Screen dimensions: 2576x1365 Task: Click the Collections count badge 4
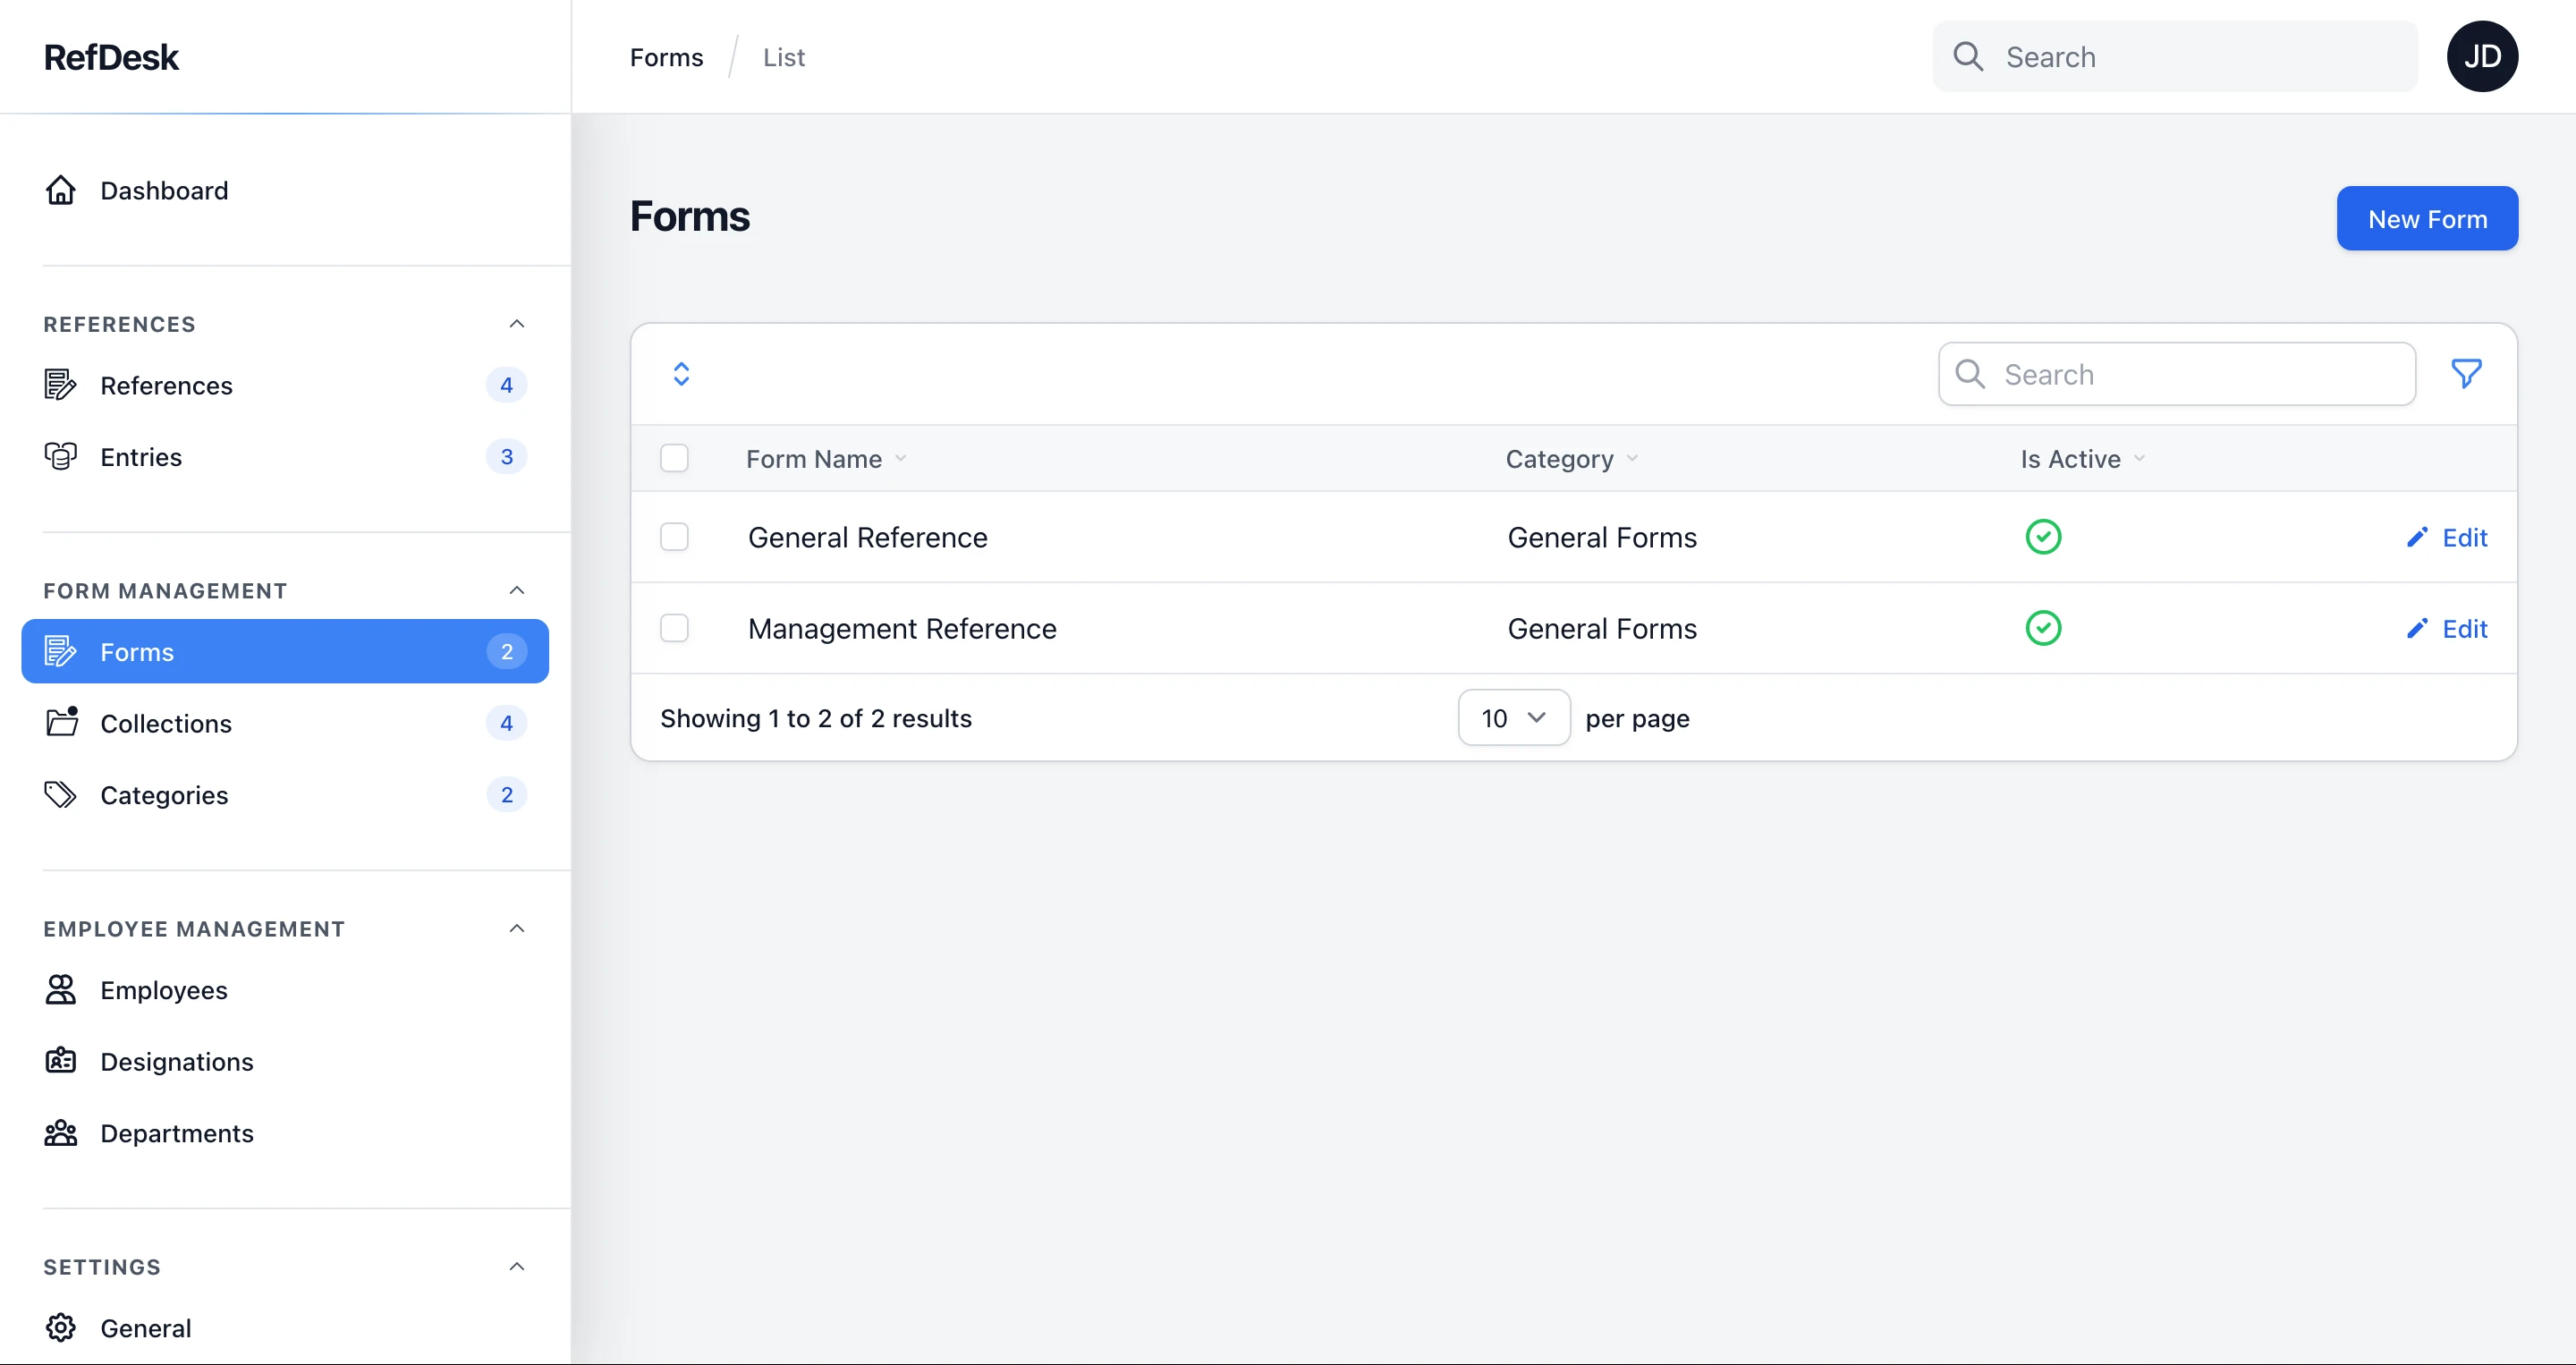507,723
